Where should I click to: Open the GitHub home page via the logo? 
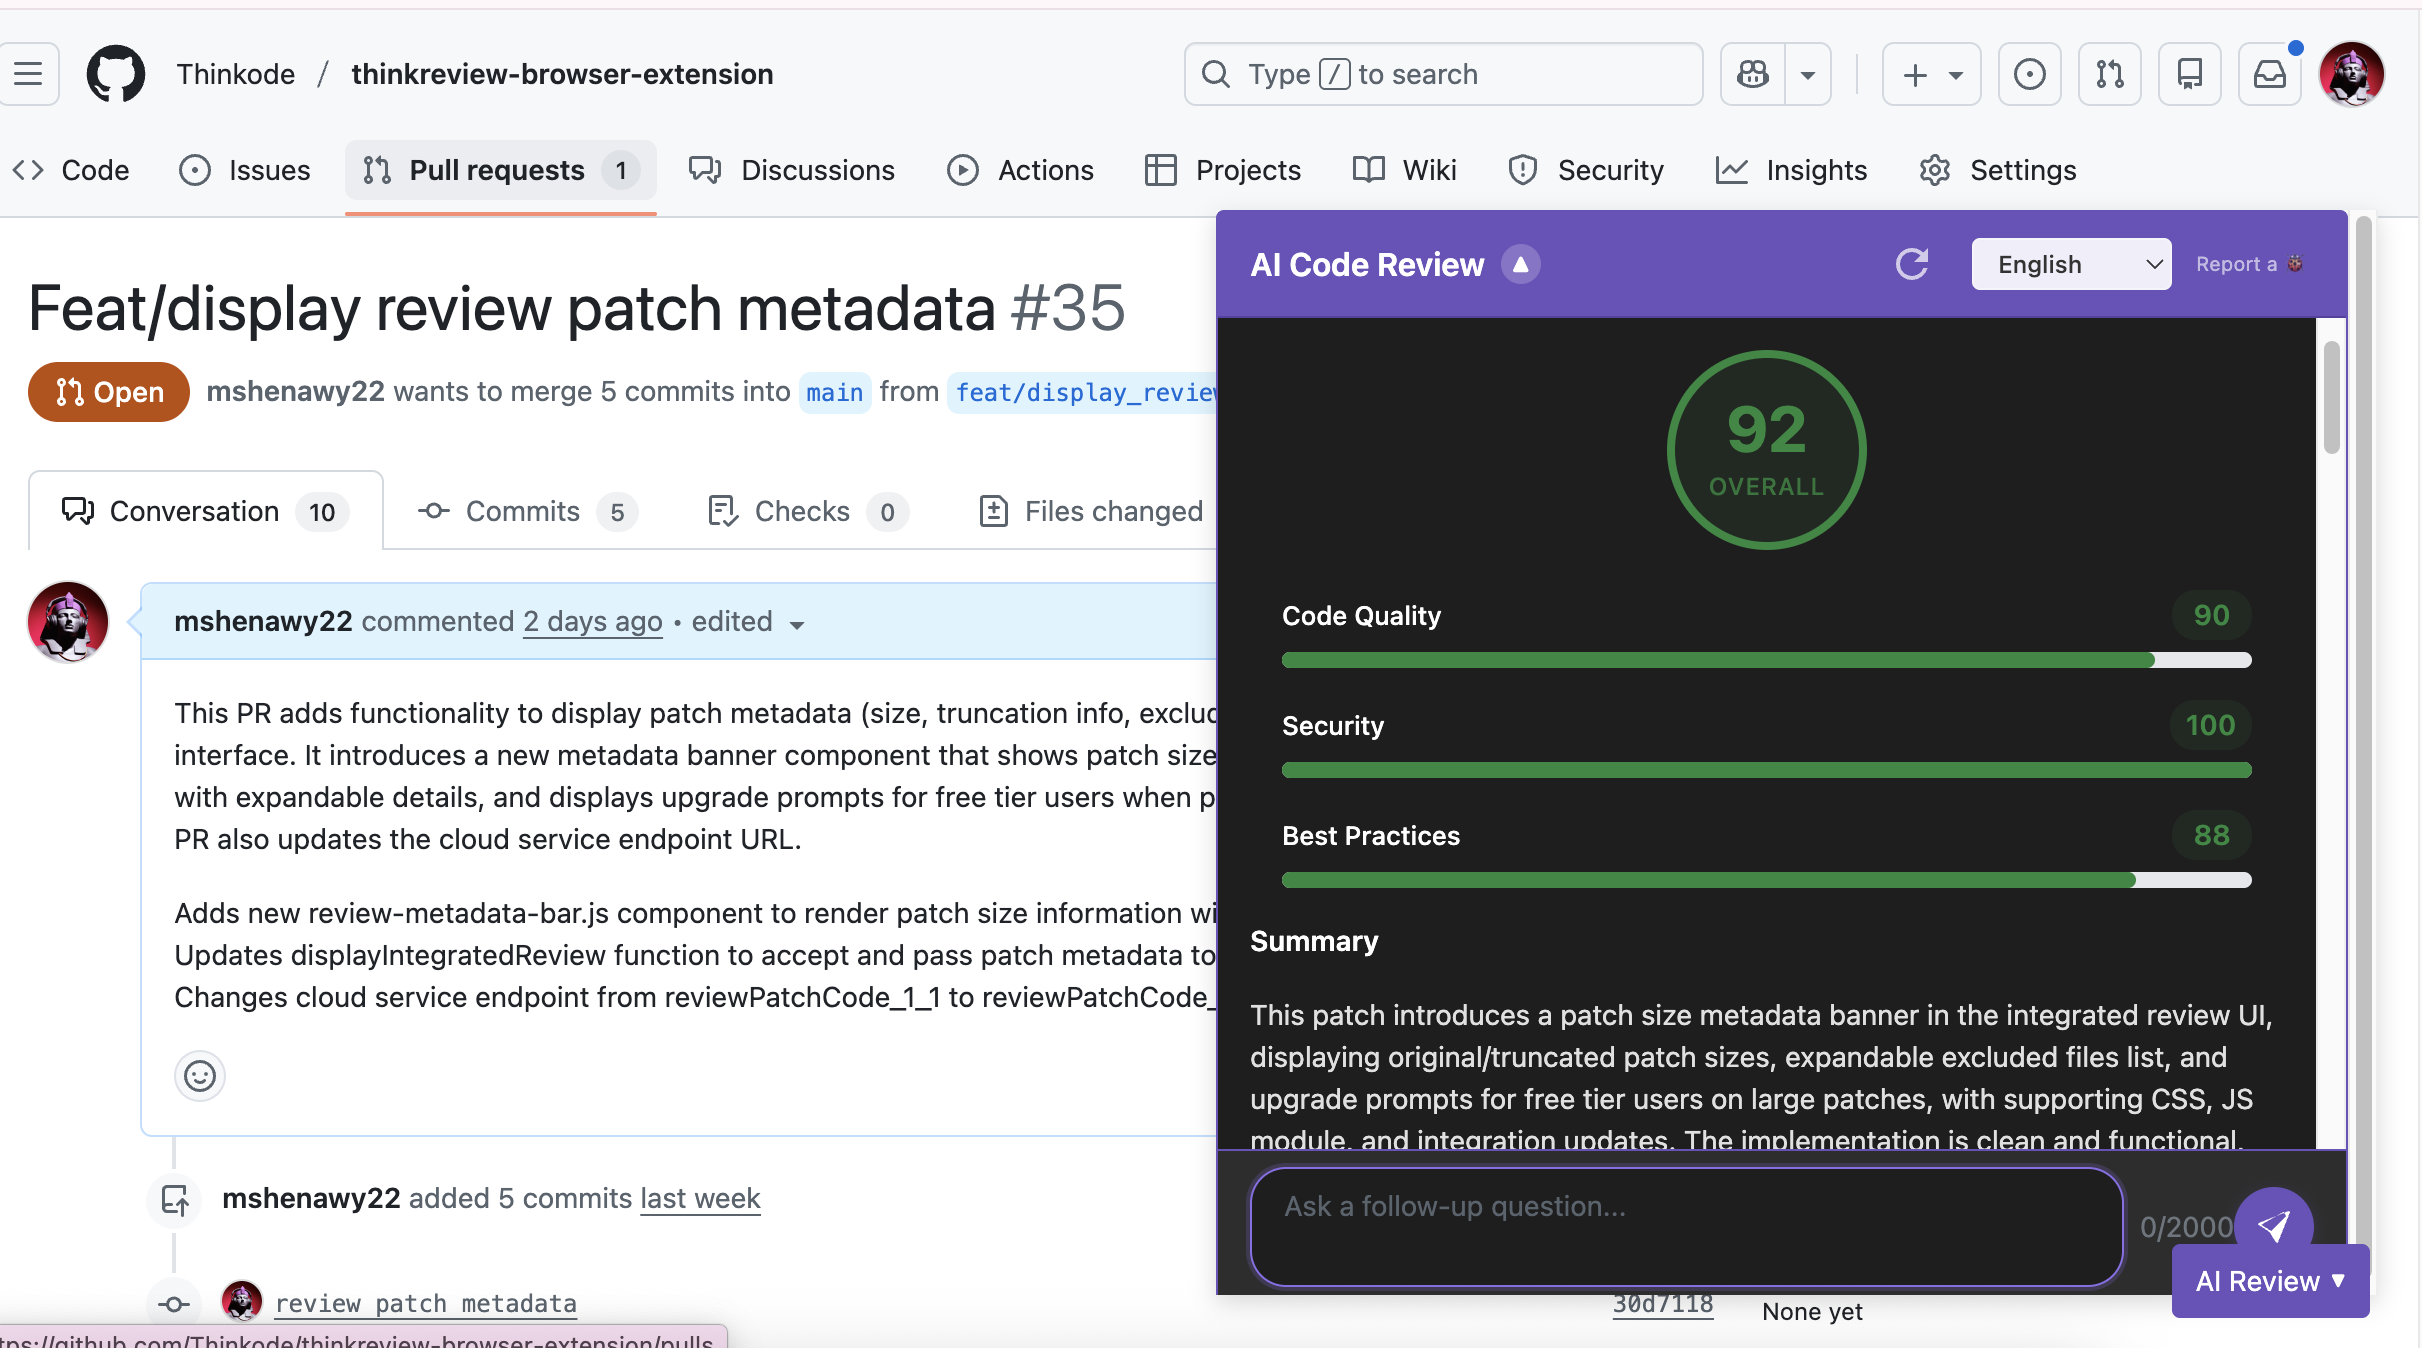coord(115,74)
